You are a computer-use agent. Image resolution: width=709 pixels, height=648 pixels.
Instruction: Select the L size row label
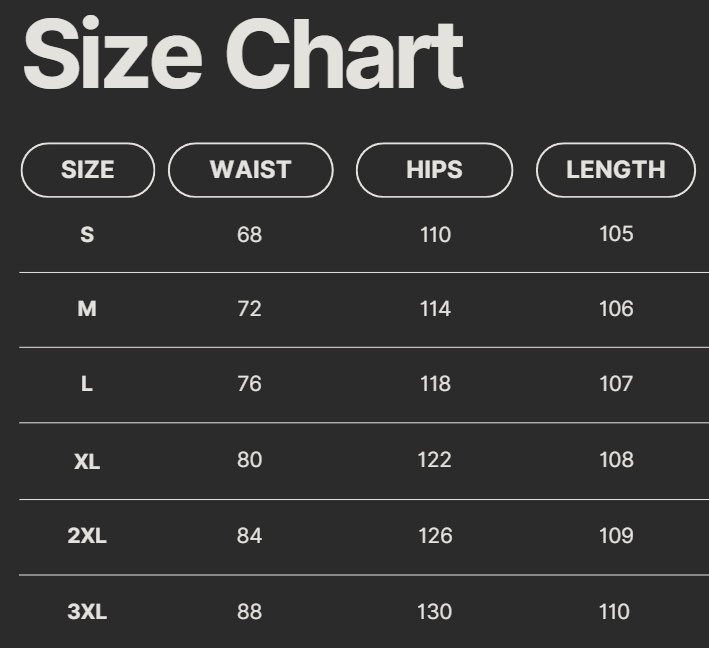(87, 384)
